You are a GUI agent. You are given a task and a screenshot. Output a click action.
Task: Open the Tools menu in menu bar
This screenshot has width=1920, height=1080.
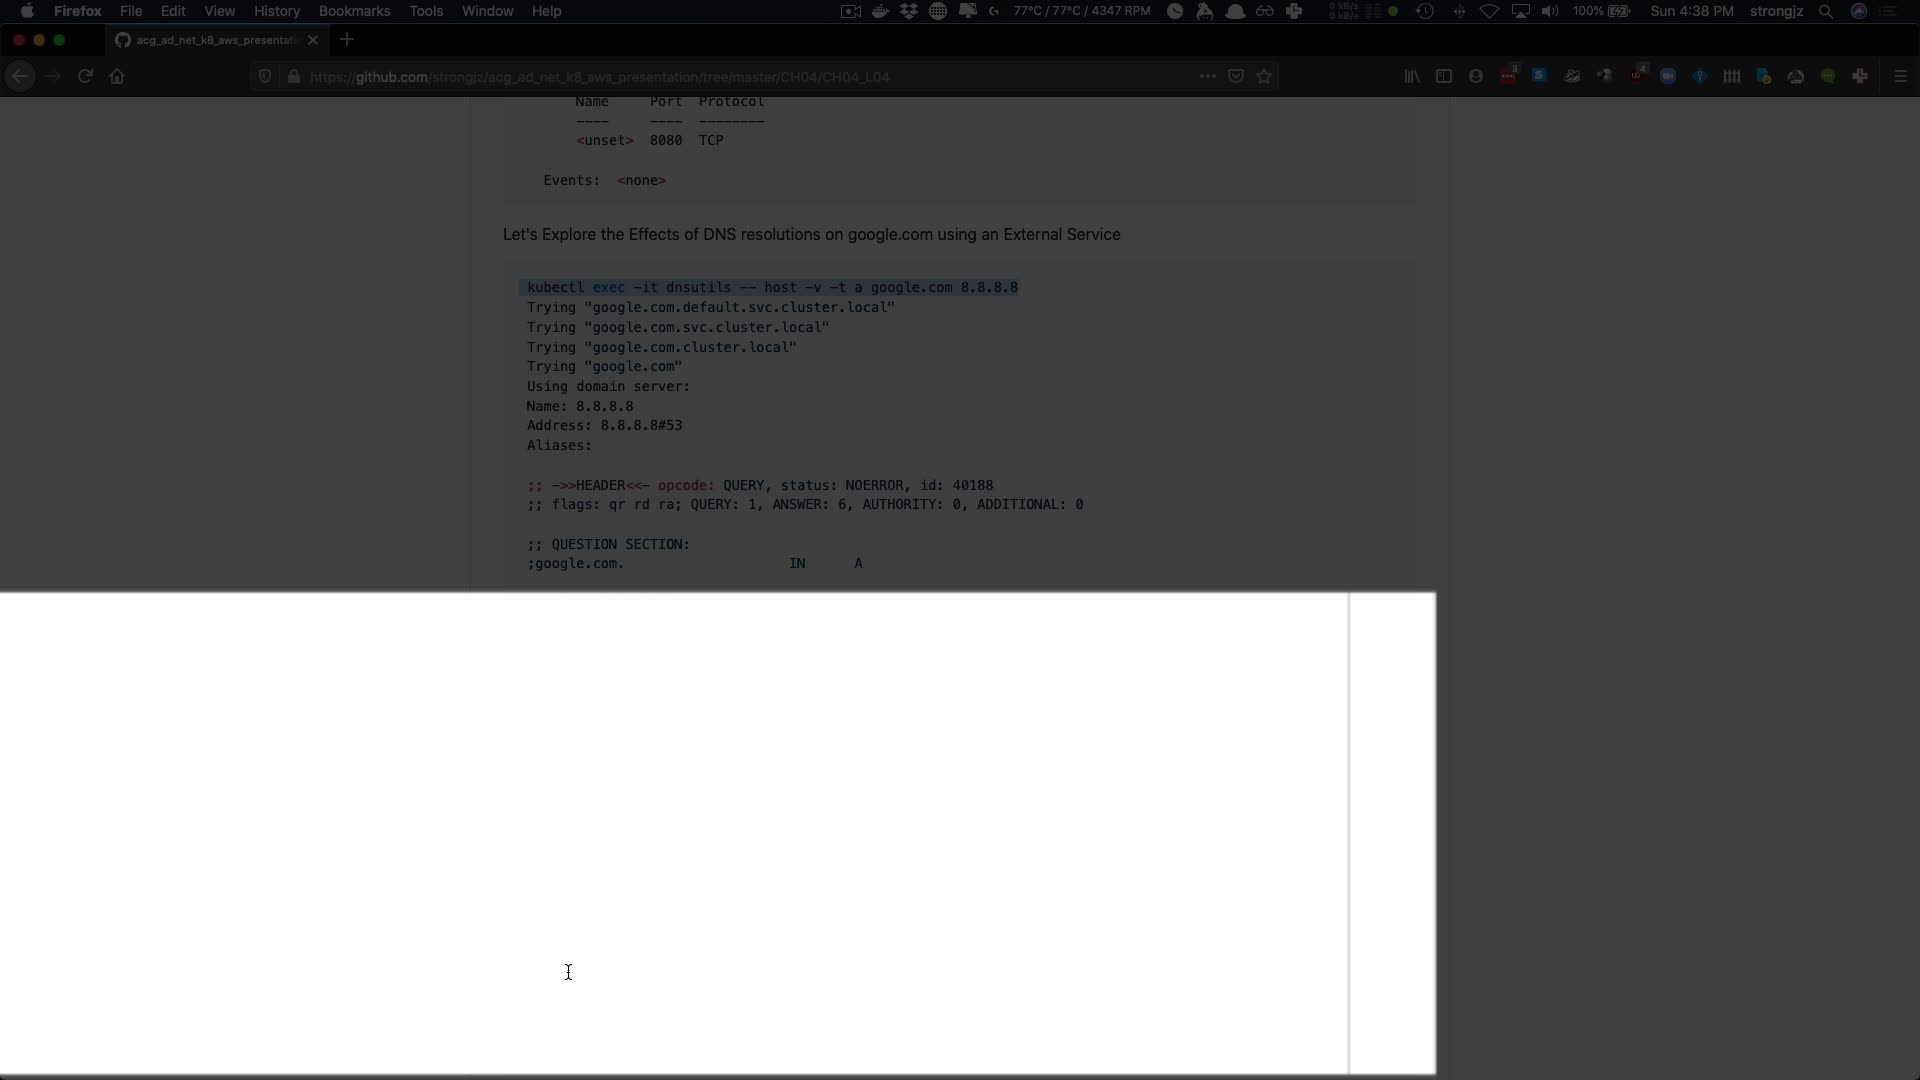click(x=425, y=11)
